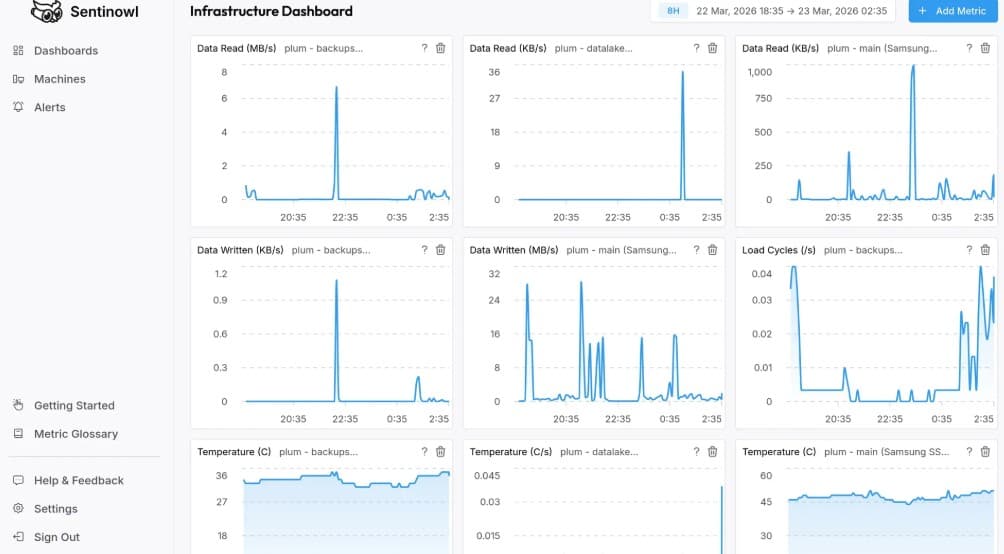
Task: Click Temperature (C/s) datalake chart title
Action: (510, 452)
